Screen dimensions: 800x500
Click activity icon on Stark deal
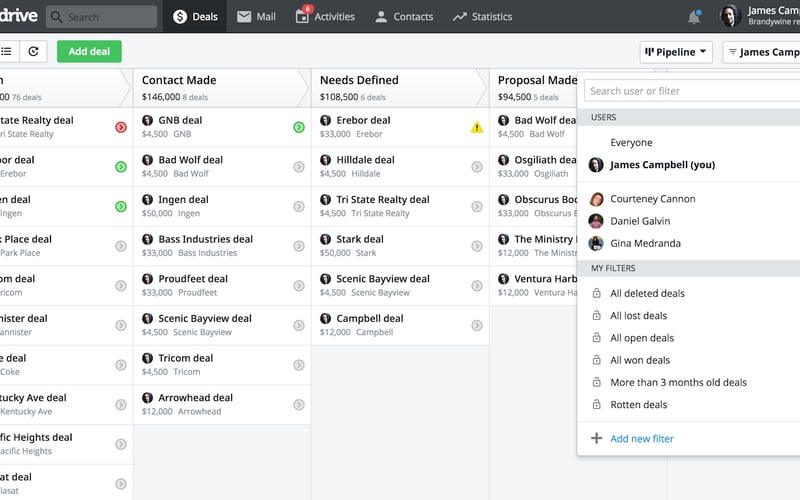[x=477, y=246]
